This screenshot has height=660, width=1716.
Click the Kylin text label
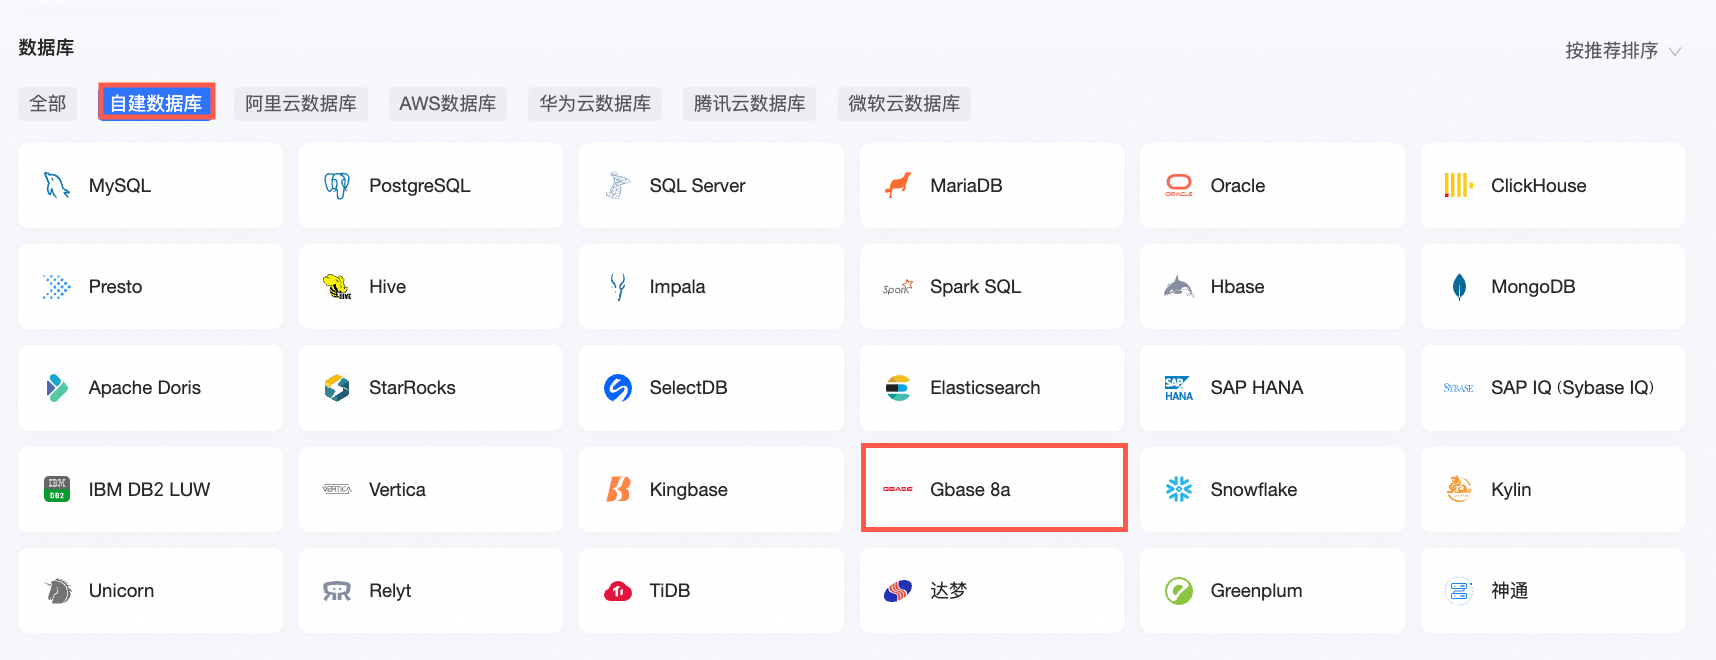point(1512,490)
